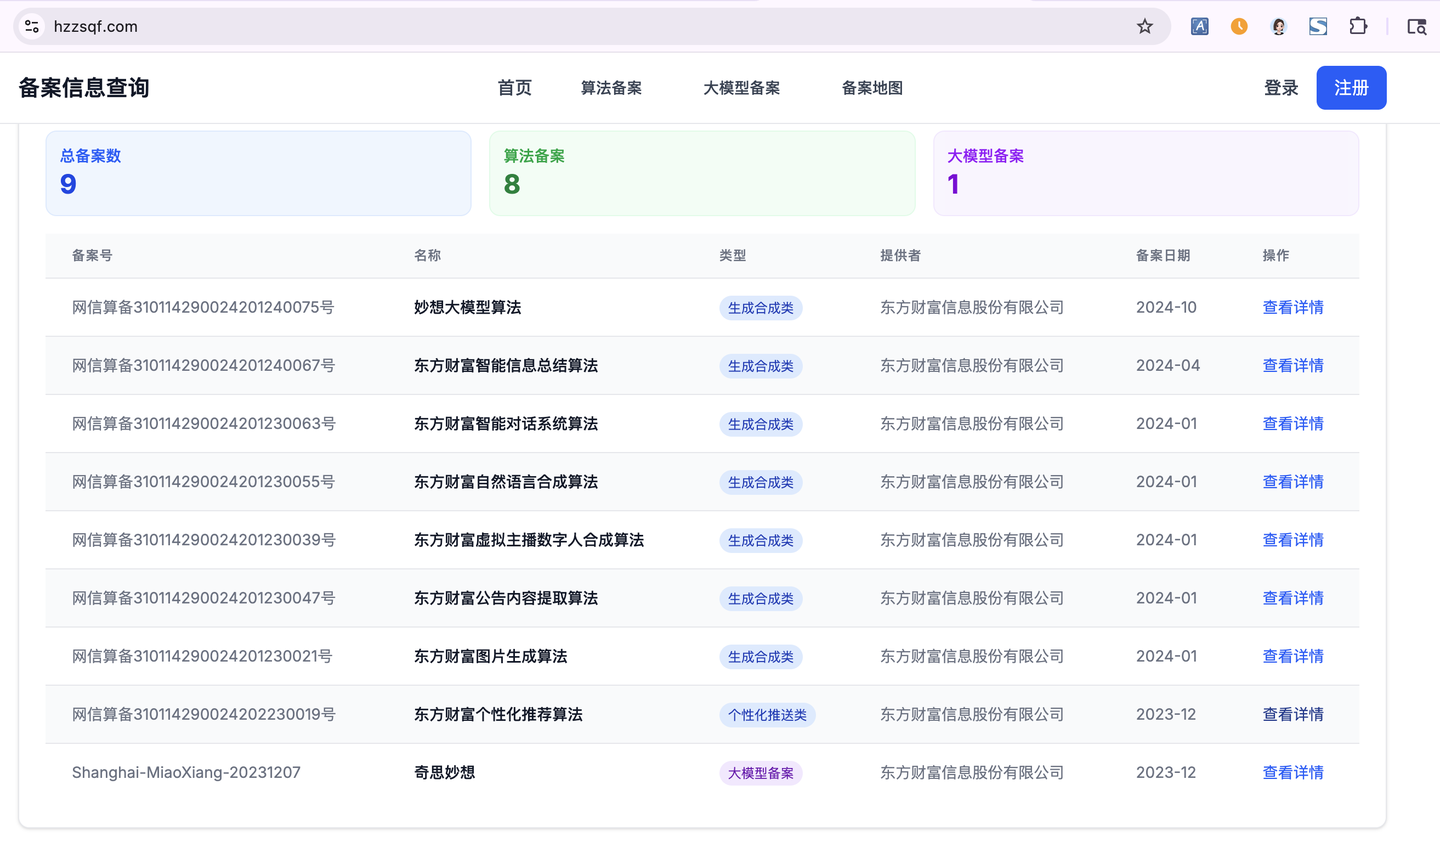Open the 备案地图 nav item
The height and width of the screenshot is (847, 1440).
[872, 88]
